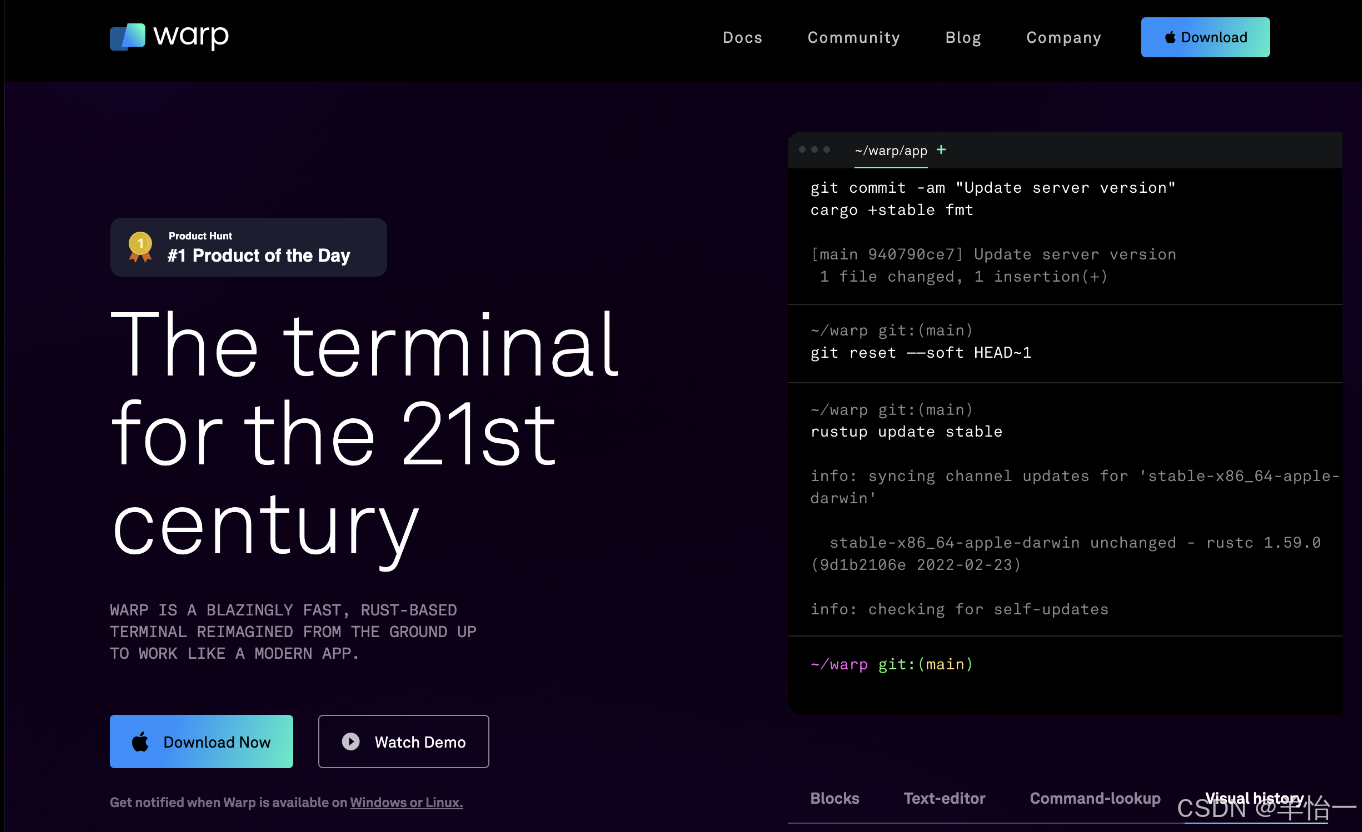Switch to the Text-editor tab
The width and height of the screenshot is (1362, 832).
point(944,798)
